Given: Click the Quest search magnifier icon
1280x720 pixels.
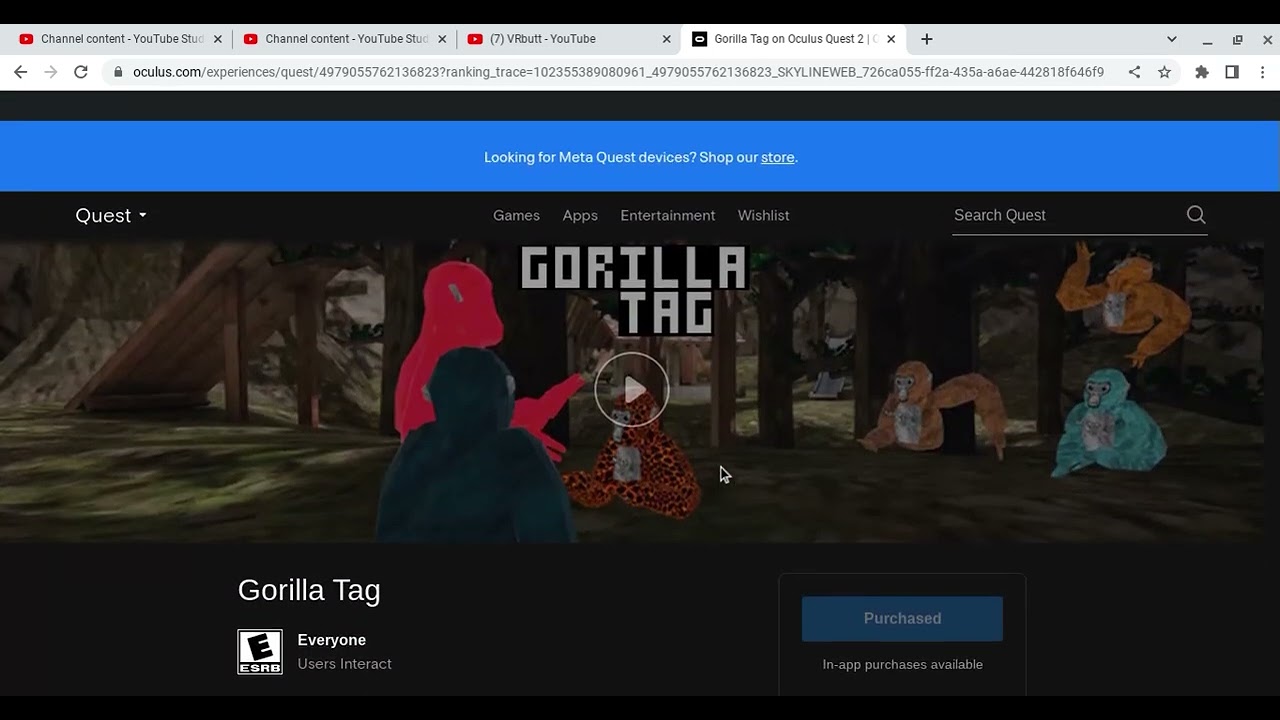Looking at the screenshot, I should [1196, 215].
